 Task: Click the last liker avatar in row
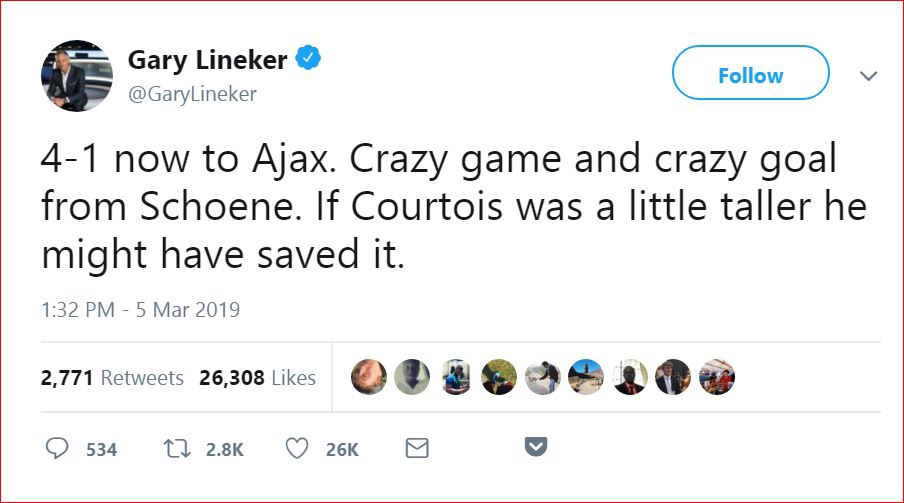pos(717,377)
